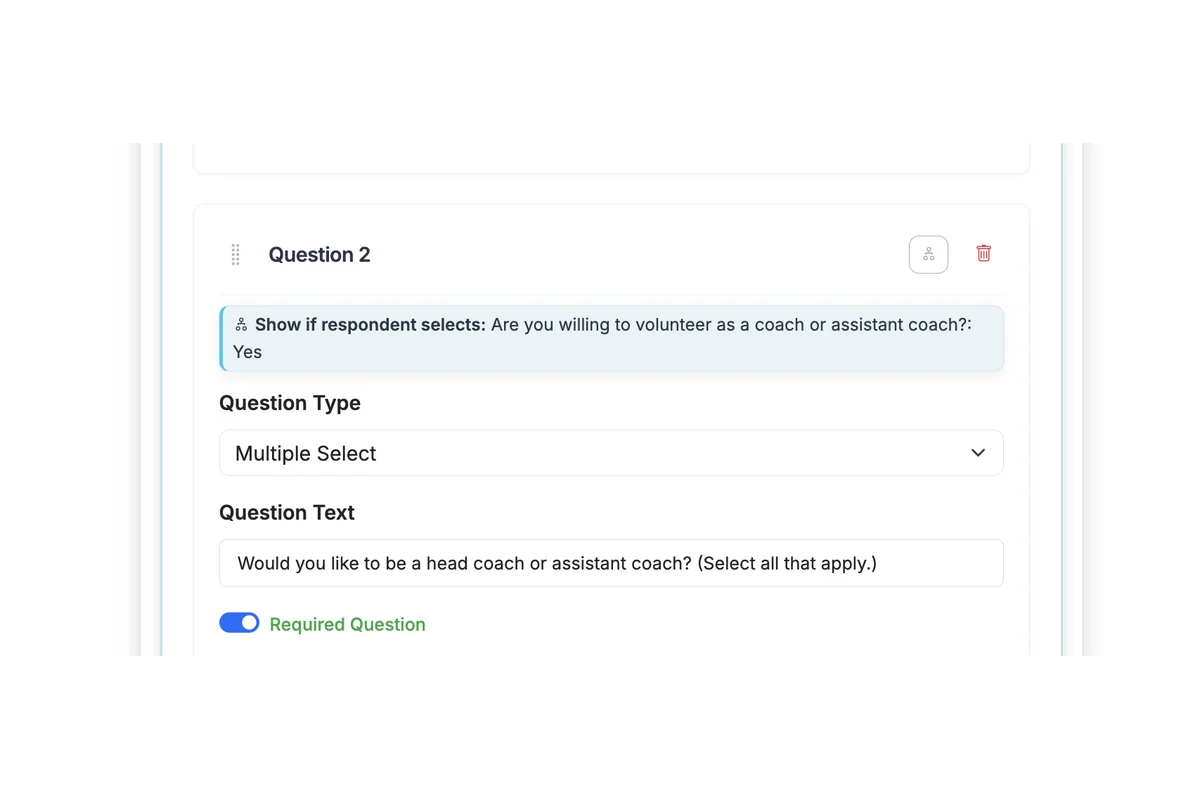
Task: Click the Show if respondent selects condition banner
Action: click(x=611, y=338)
